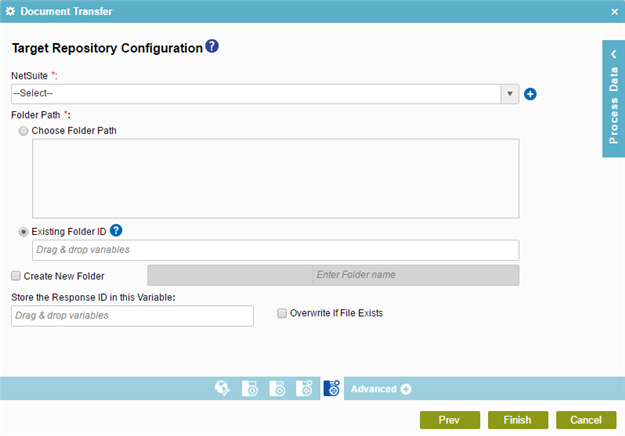Open the NetSuite --Select-- dropdown
Screen dimensions: 625x436
[265, 94]
